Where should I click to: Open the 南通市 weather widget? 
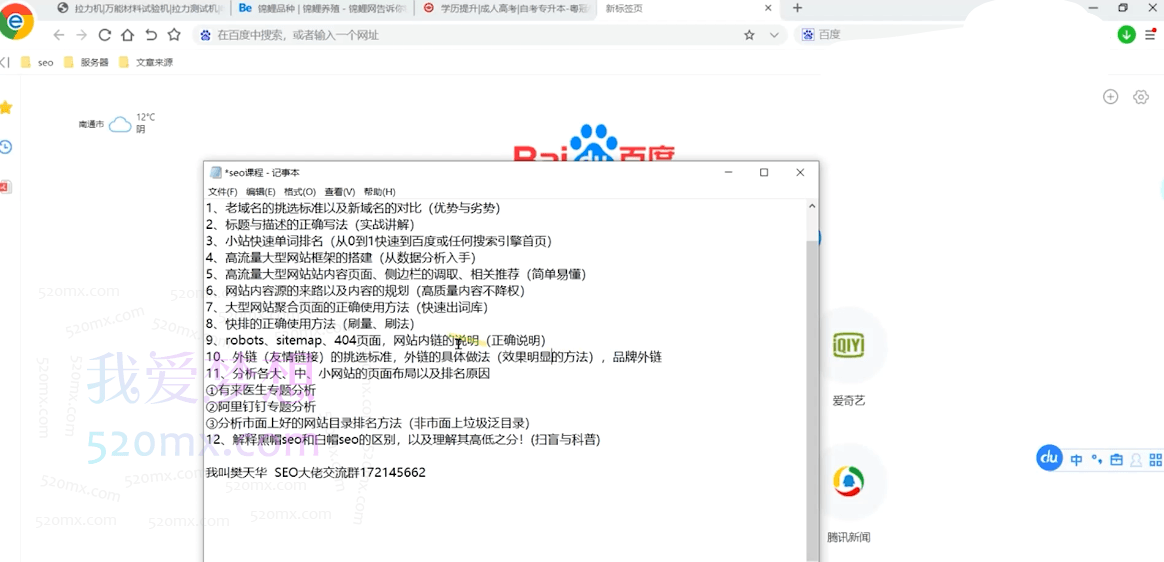[x=117, y=122]
